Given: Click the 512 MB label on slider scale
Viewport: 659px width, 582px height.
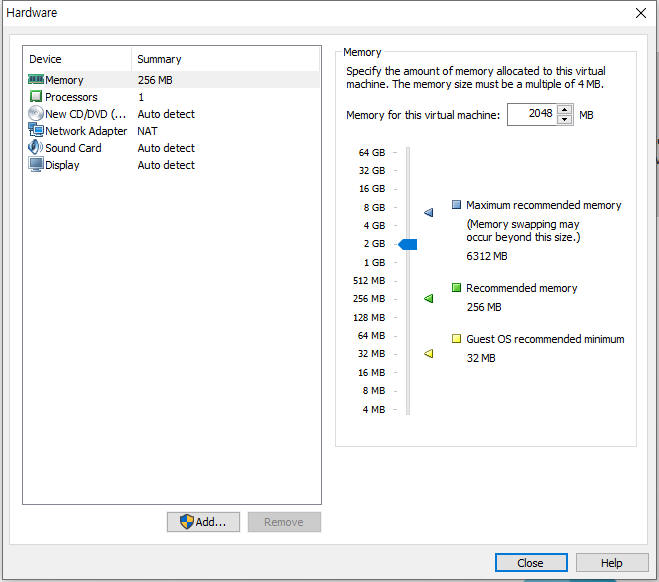Looking at the screenshot, I should (369, 280).
